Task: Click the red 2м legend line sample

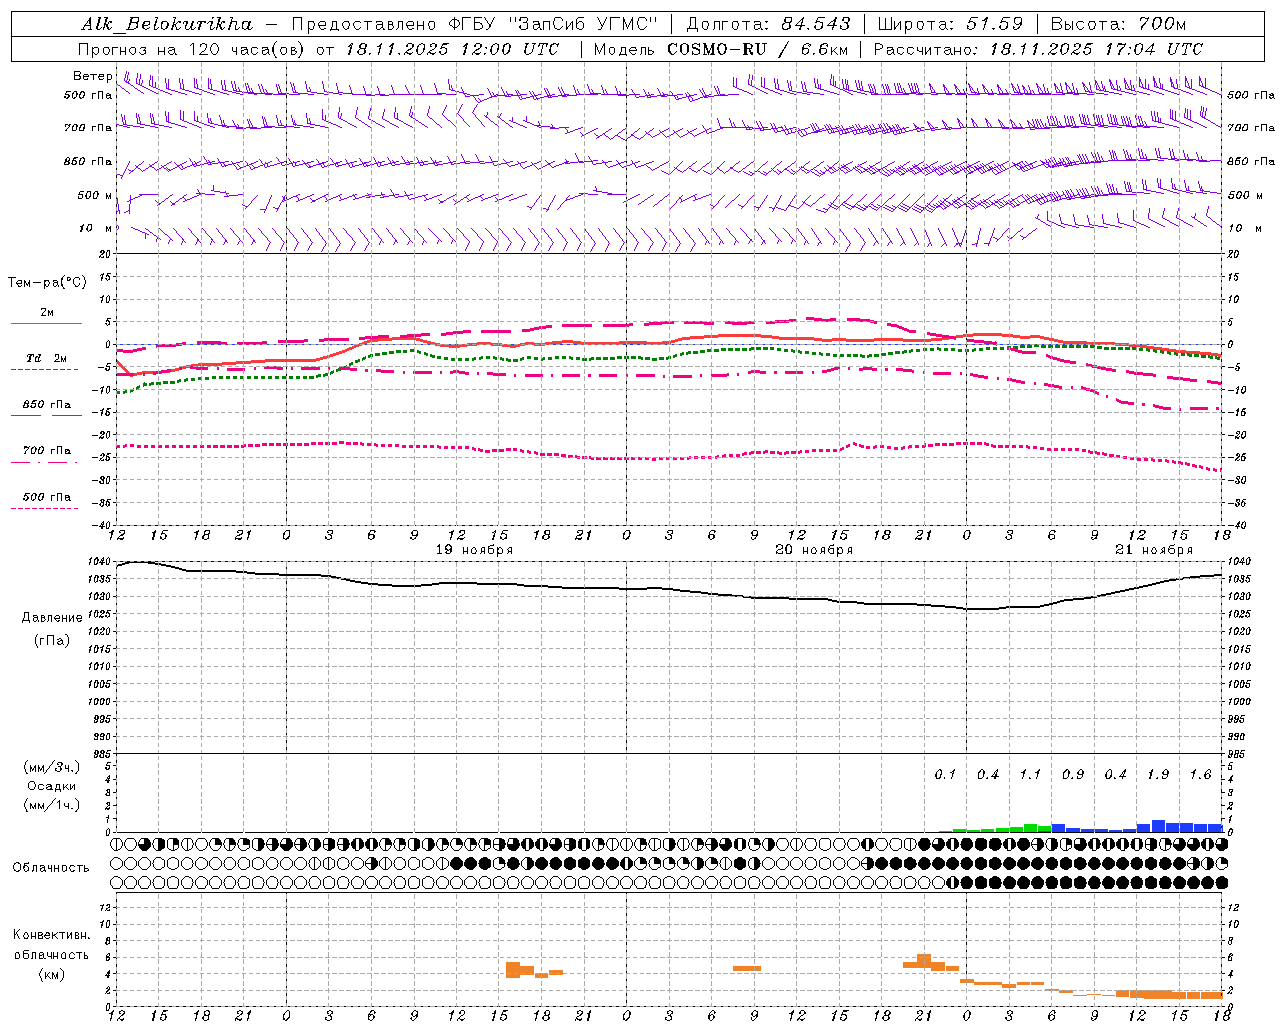Action: click(x=46, y=323)
